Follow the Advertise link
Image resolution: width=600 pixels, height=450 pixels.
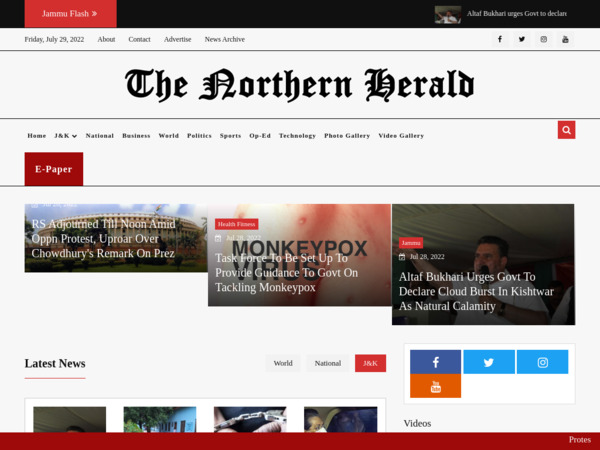coord(178,39)
